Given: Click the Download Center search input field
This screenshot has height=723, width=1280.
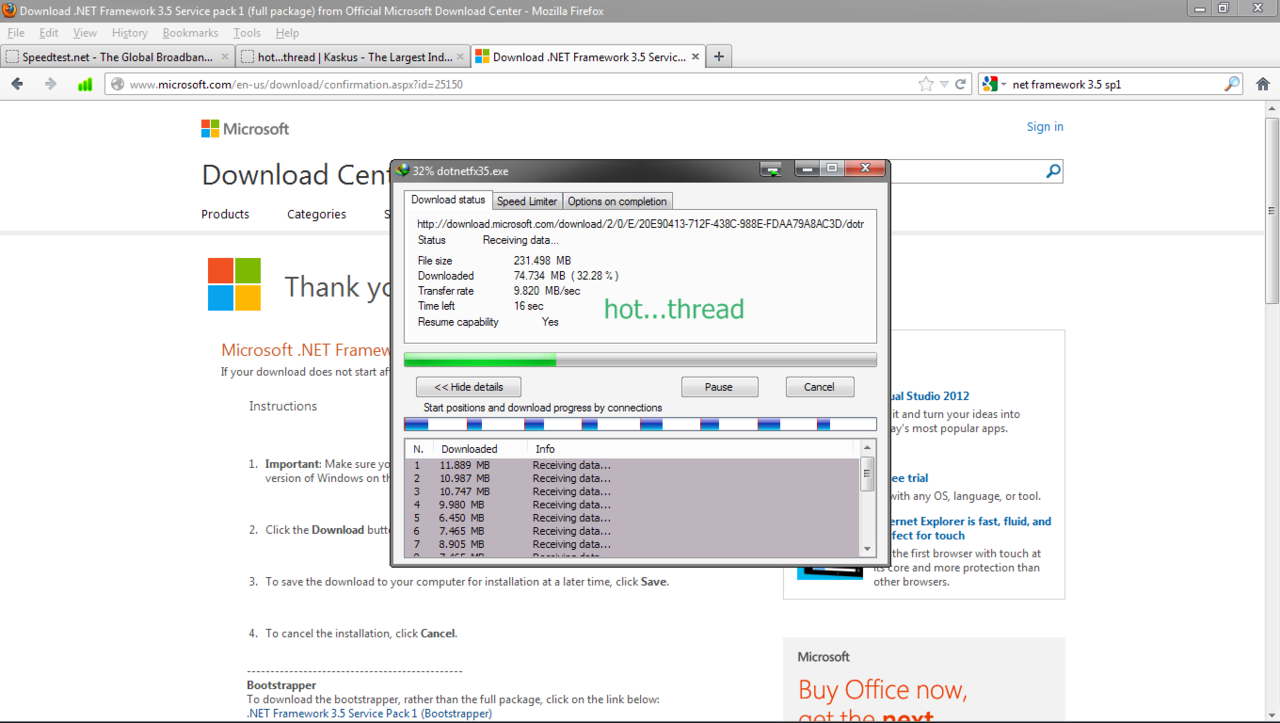Looking at the screenshot, I should [965, 172].
